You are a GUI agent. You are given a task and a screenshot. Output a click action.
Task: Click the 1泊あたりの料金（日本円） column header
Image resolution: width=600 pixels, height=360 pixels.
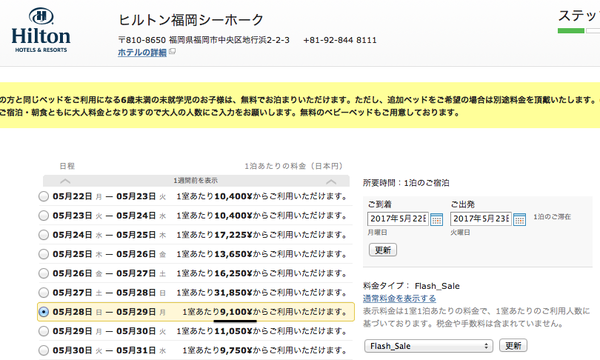(294, 166)
